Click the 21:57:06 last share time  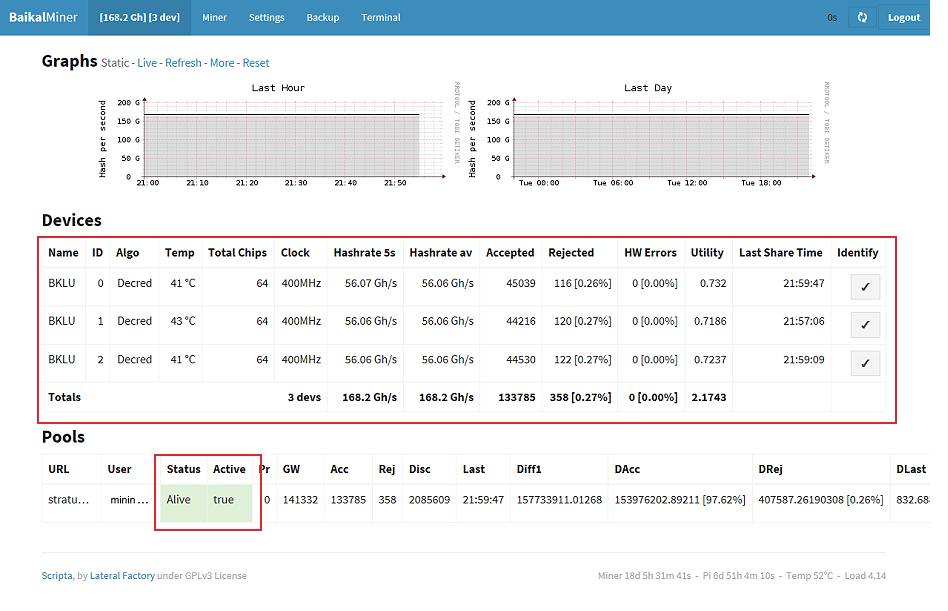(804, 322)
